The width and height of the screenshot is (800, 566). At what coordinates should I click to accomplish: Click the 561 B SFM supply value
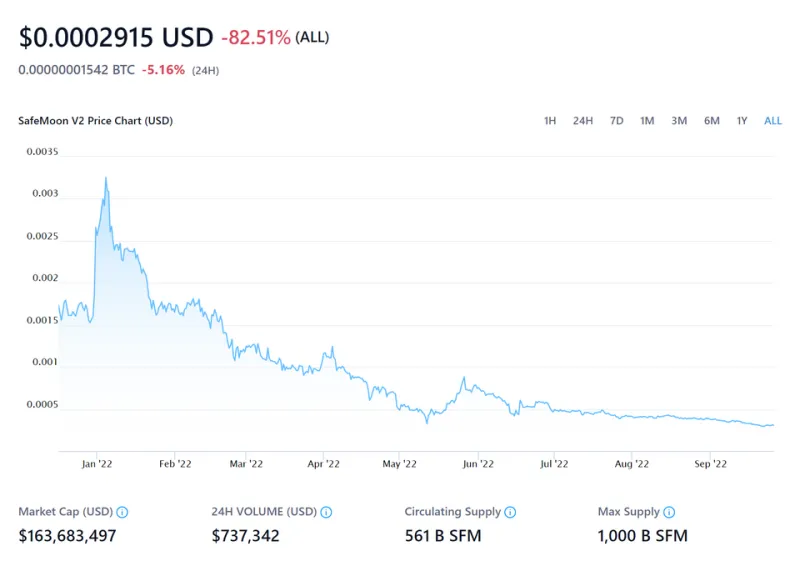[x=443, y=535]
